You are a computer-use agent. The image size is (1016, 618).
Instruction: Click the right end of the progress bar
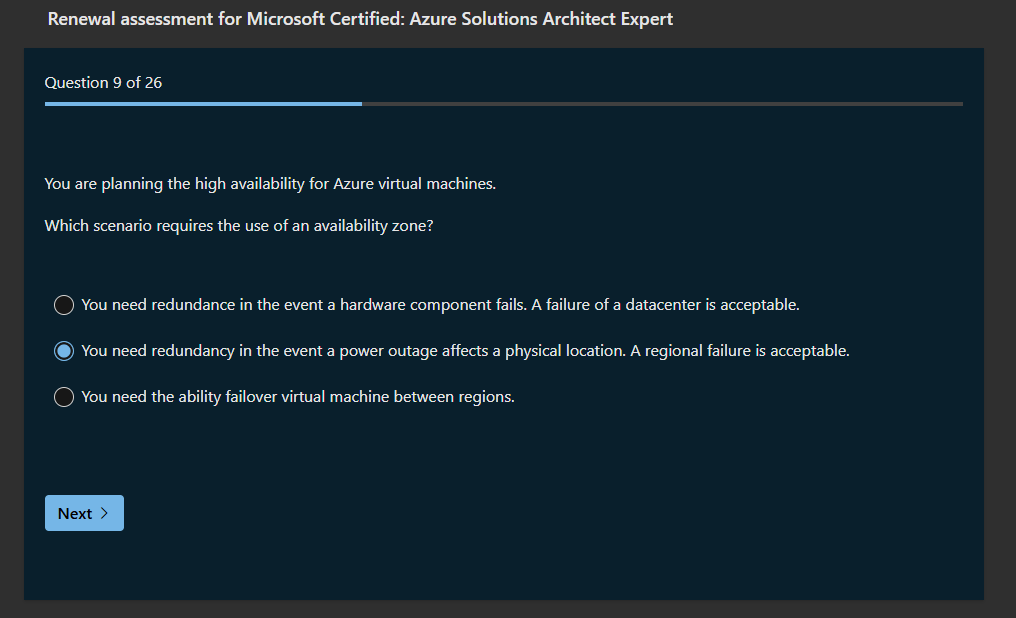pyautogui.click(x=957, y=103)
